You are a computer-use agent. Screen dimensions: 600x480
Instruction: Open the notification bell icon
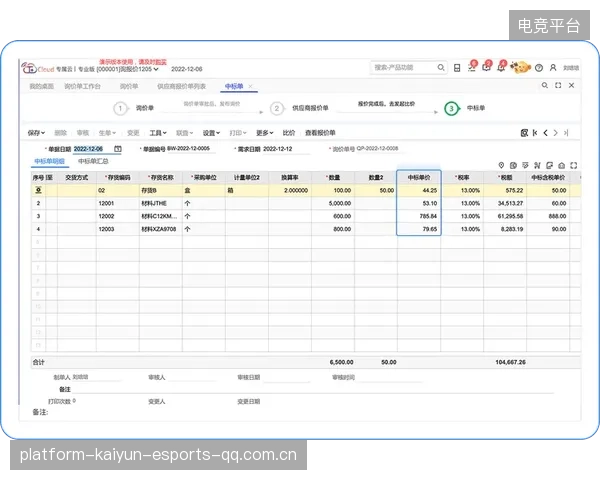pos(501,67)
